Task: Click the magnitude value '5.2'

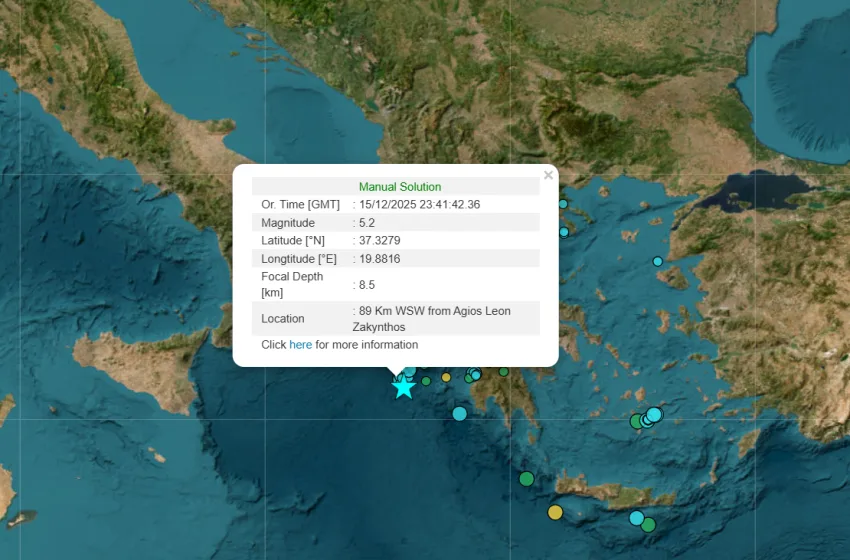Action: (367, 223)
